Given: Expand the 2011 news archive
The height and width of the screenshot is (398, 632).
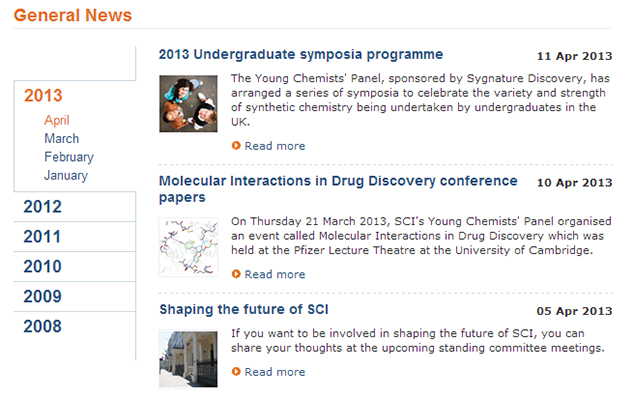Looking at the screenshot, I should tap(42, 237).
